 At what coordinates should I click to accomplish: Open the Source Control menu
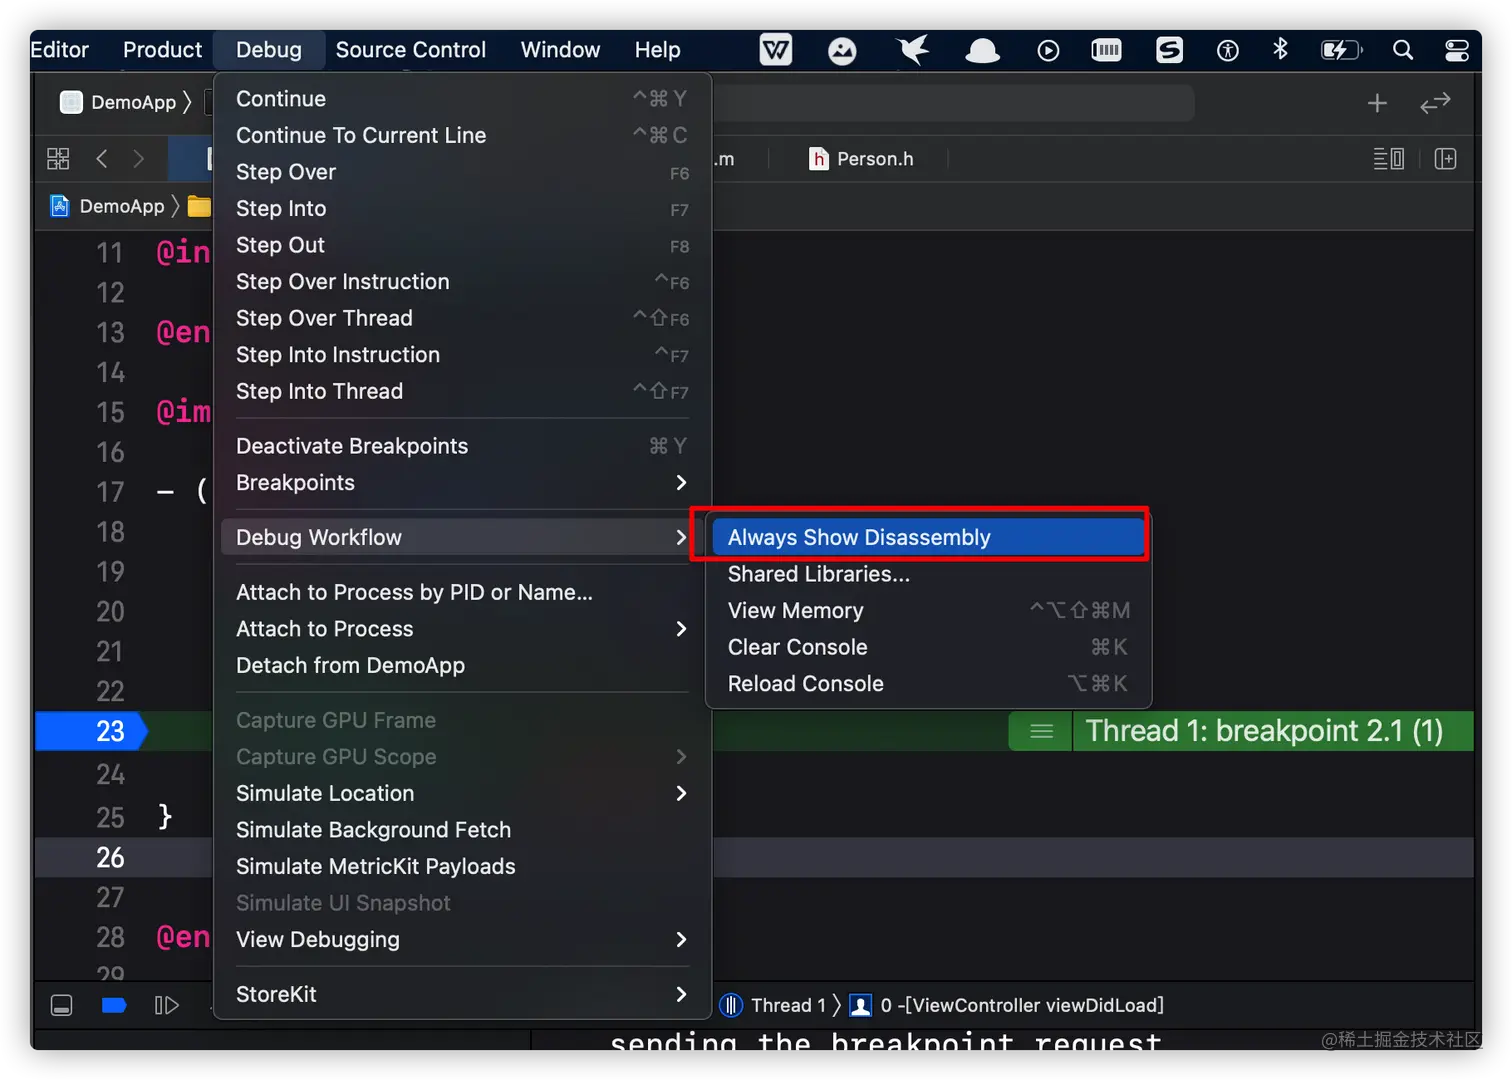coord(411,50)
